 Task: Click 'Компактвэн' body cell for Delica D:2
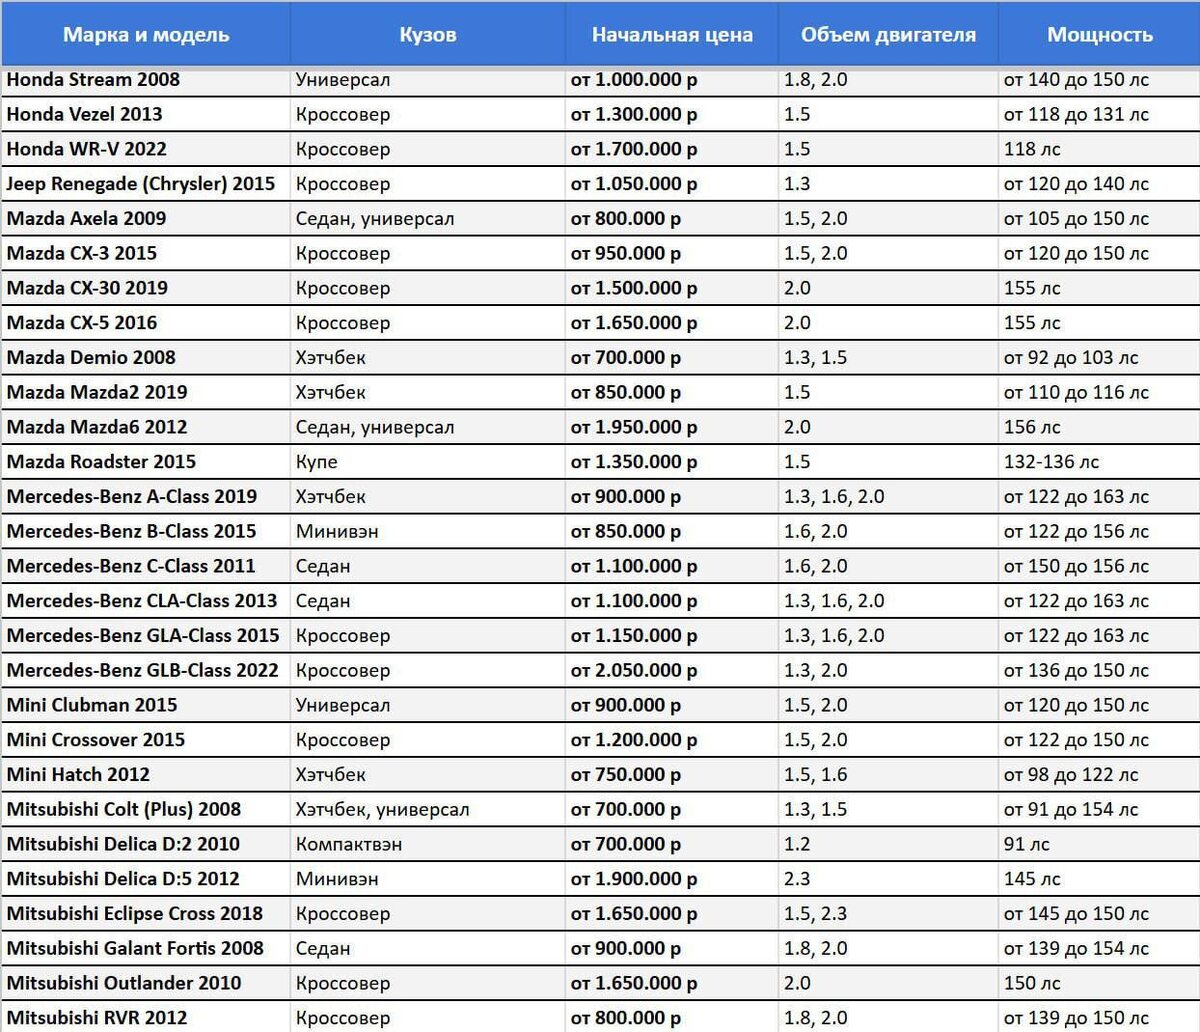[x=428, y=844]
